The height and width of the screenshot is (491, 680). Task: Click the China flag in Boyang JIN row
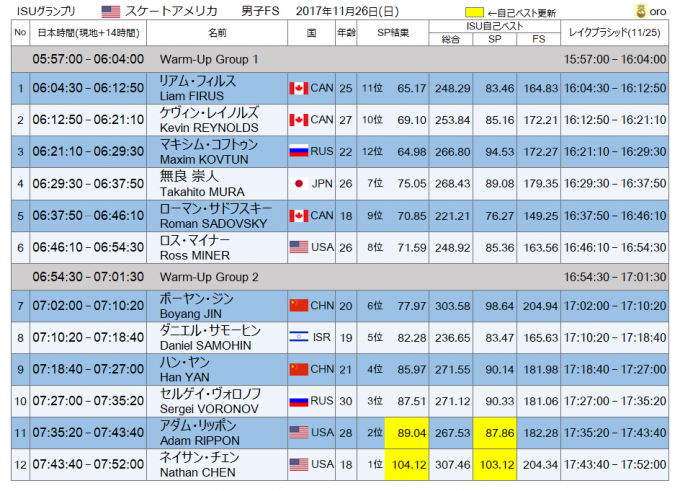297,305
